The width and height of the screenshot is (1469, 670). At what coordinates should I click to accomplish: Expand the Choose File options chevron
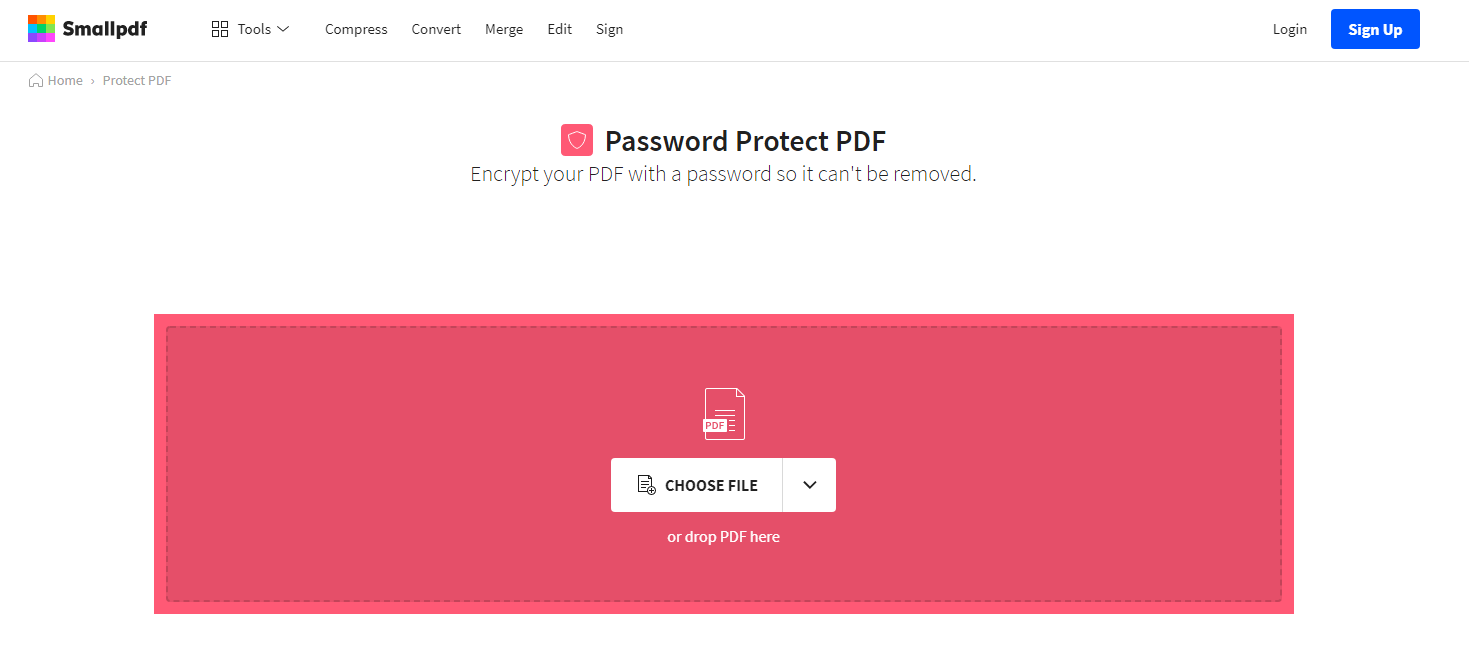[x=808, y=484]
